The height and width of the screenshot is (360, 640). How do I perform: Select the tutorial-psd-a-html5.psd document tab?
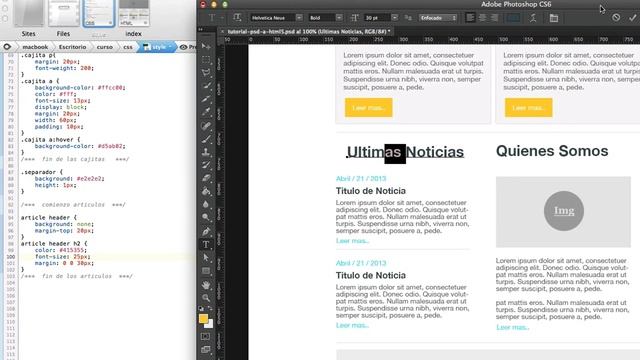pos(309,31)
